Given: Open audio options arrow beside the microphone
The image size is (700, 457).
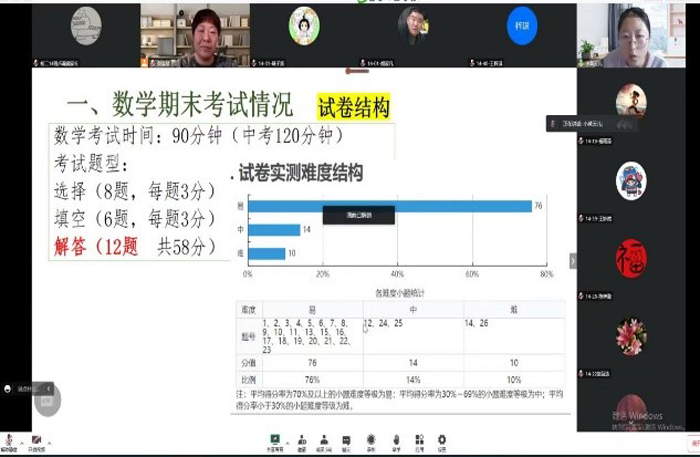Looking at the screenshot, I should pos(22,443).
